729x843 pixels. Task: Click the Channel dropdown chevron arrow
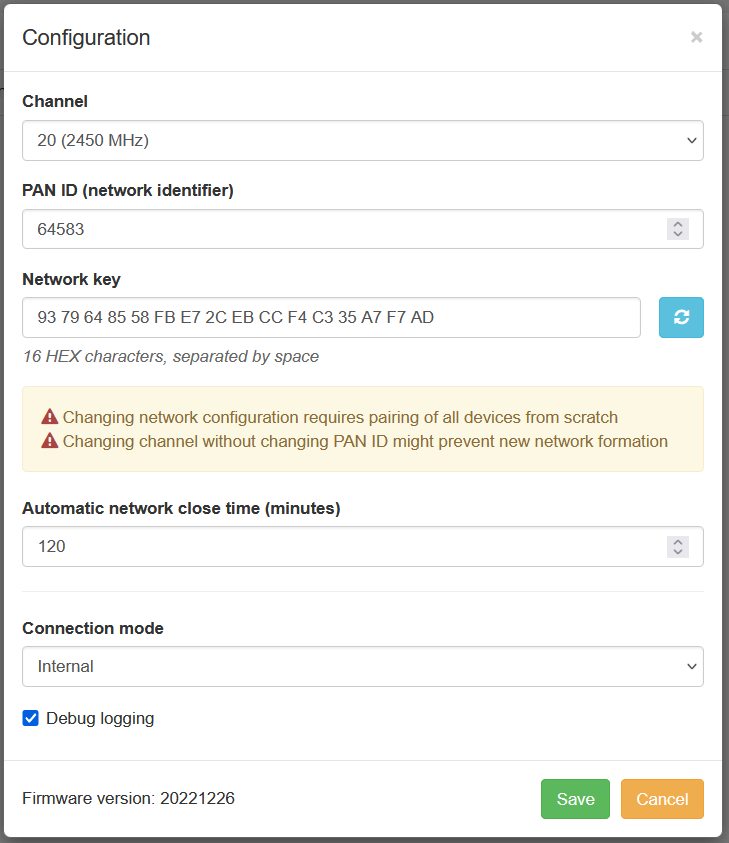point(691,141)
